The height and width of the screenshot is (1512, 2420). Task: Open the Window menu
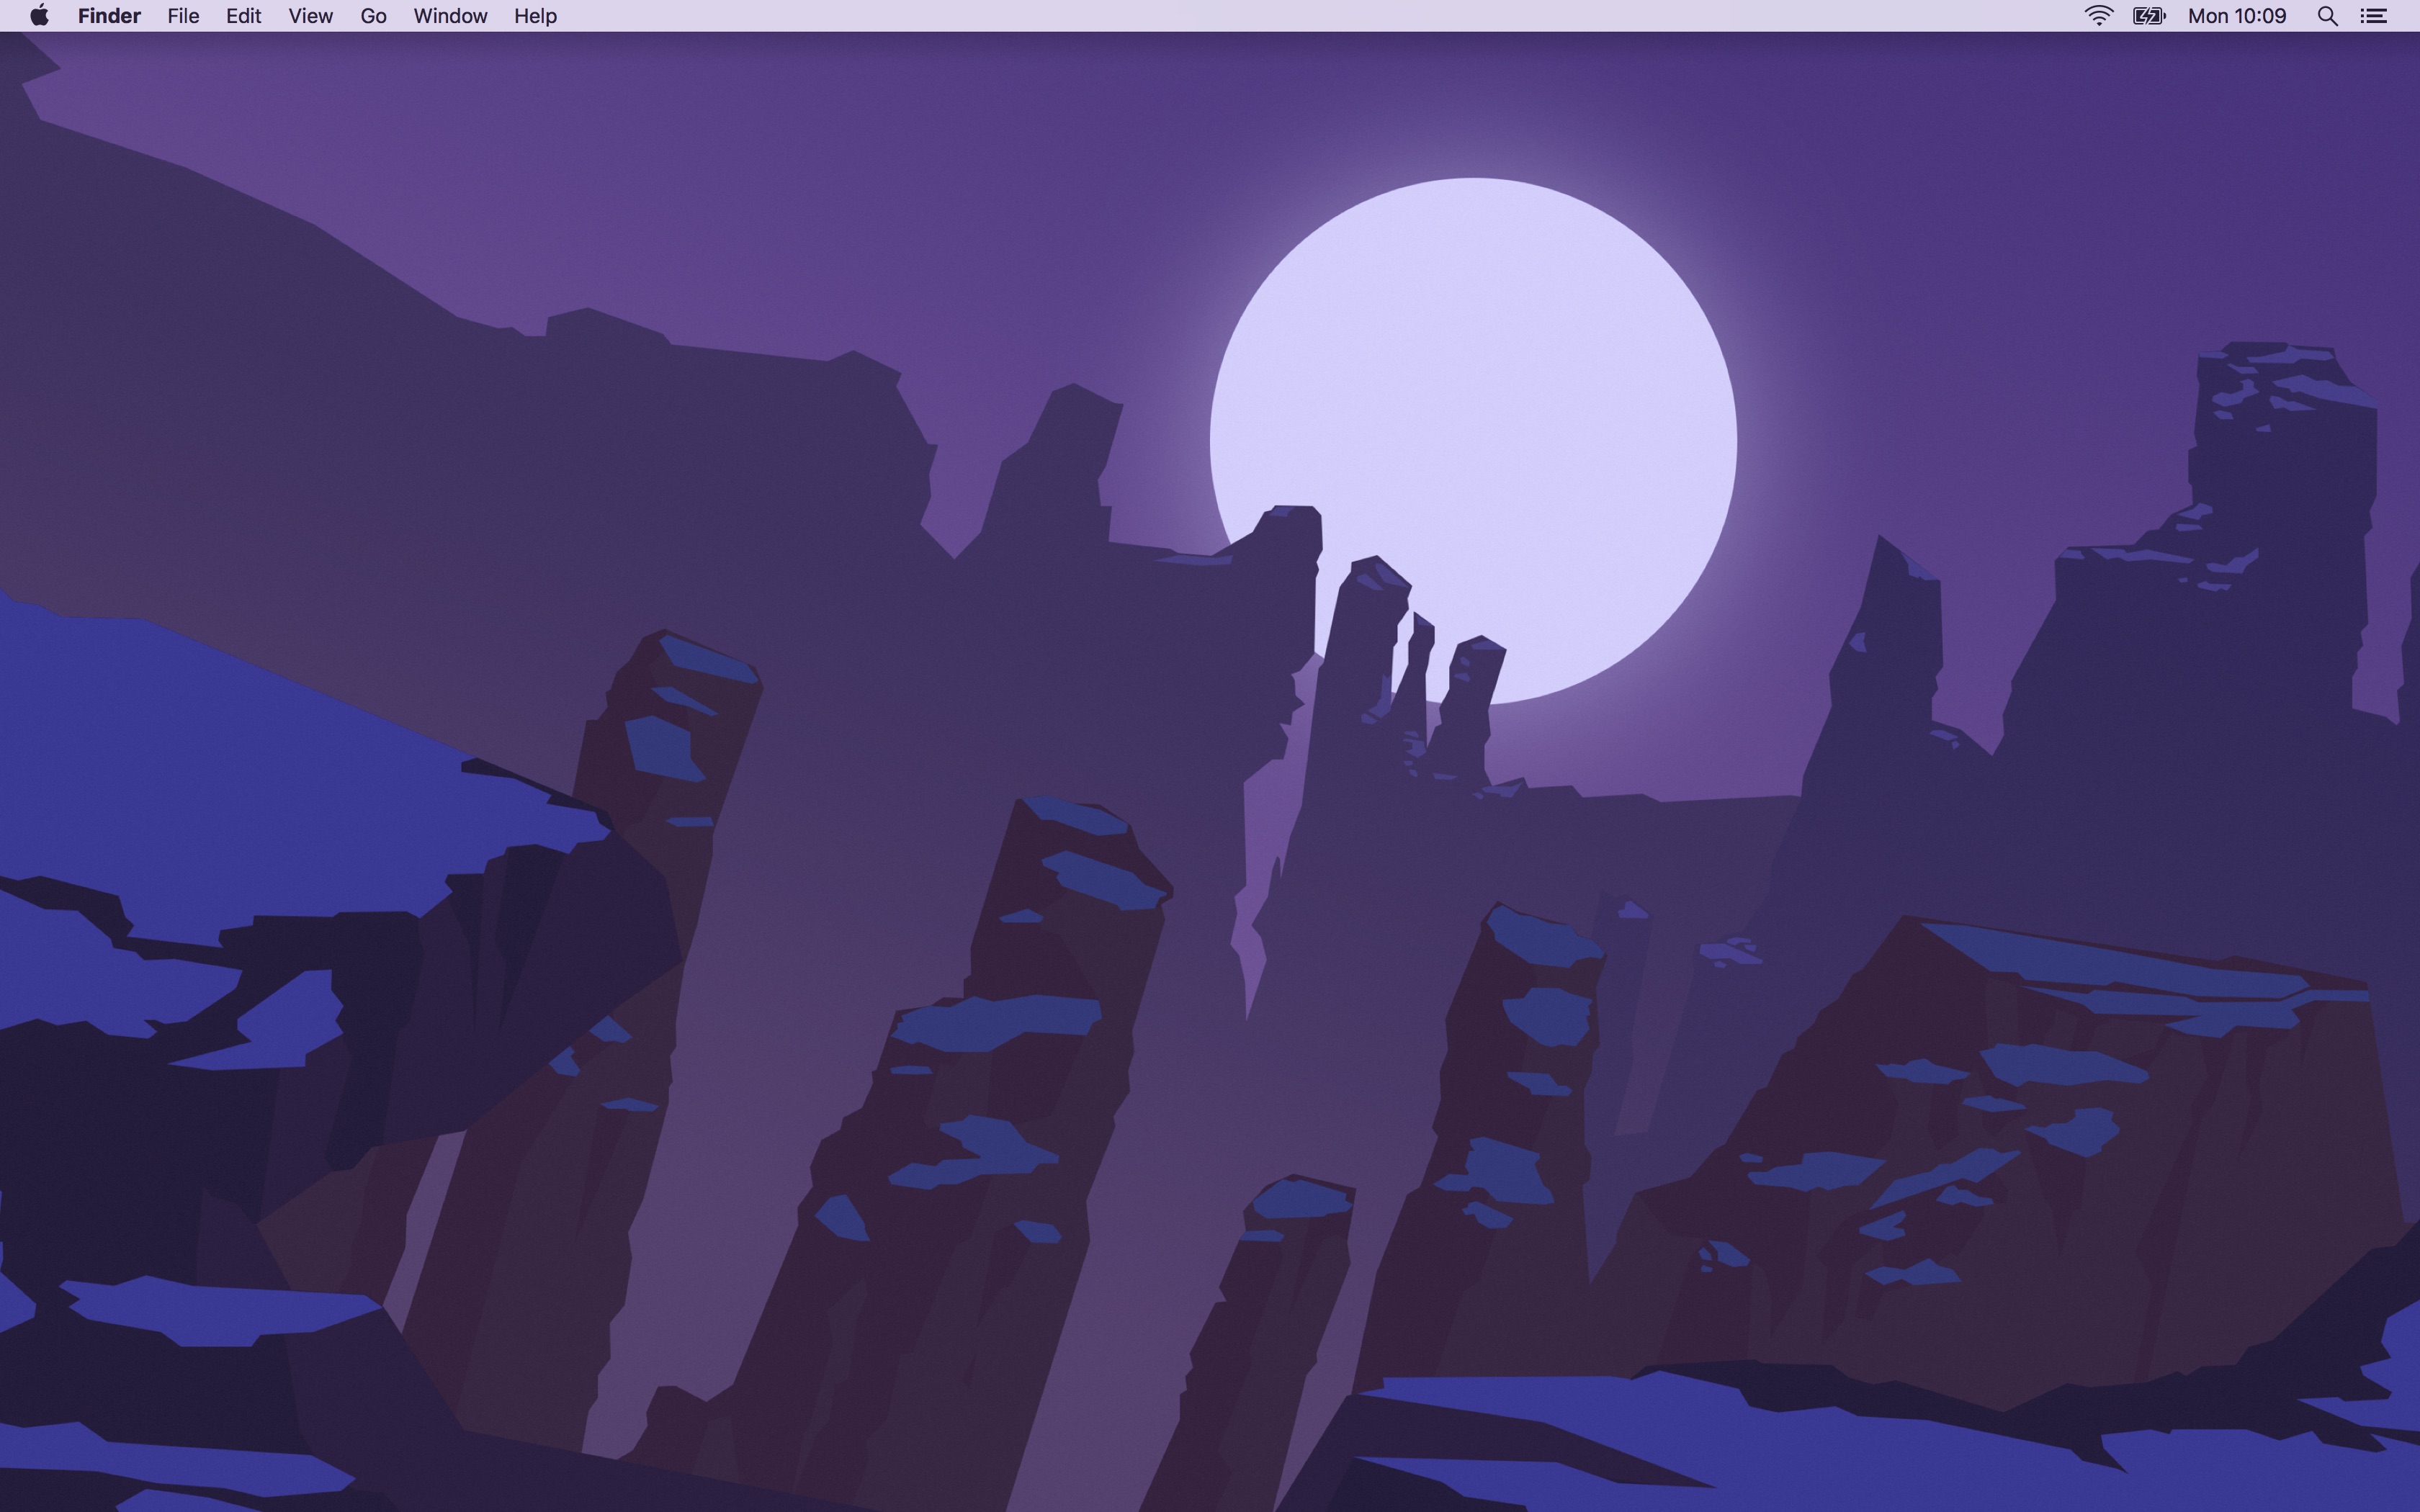pos(450,16)
